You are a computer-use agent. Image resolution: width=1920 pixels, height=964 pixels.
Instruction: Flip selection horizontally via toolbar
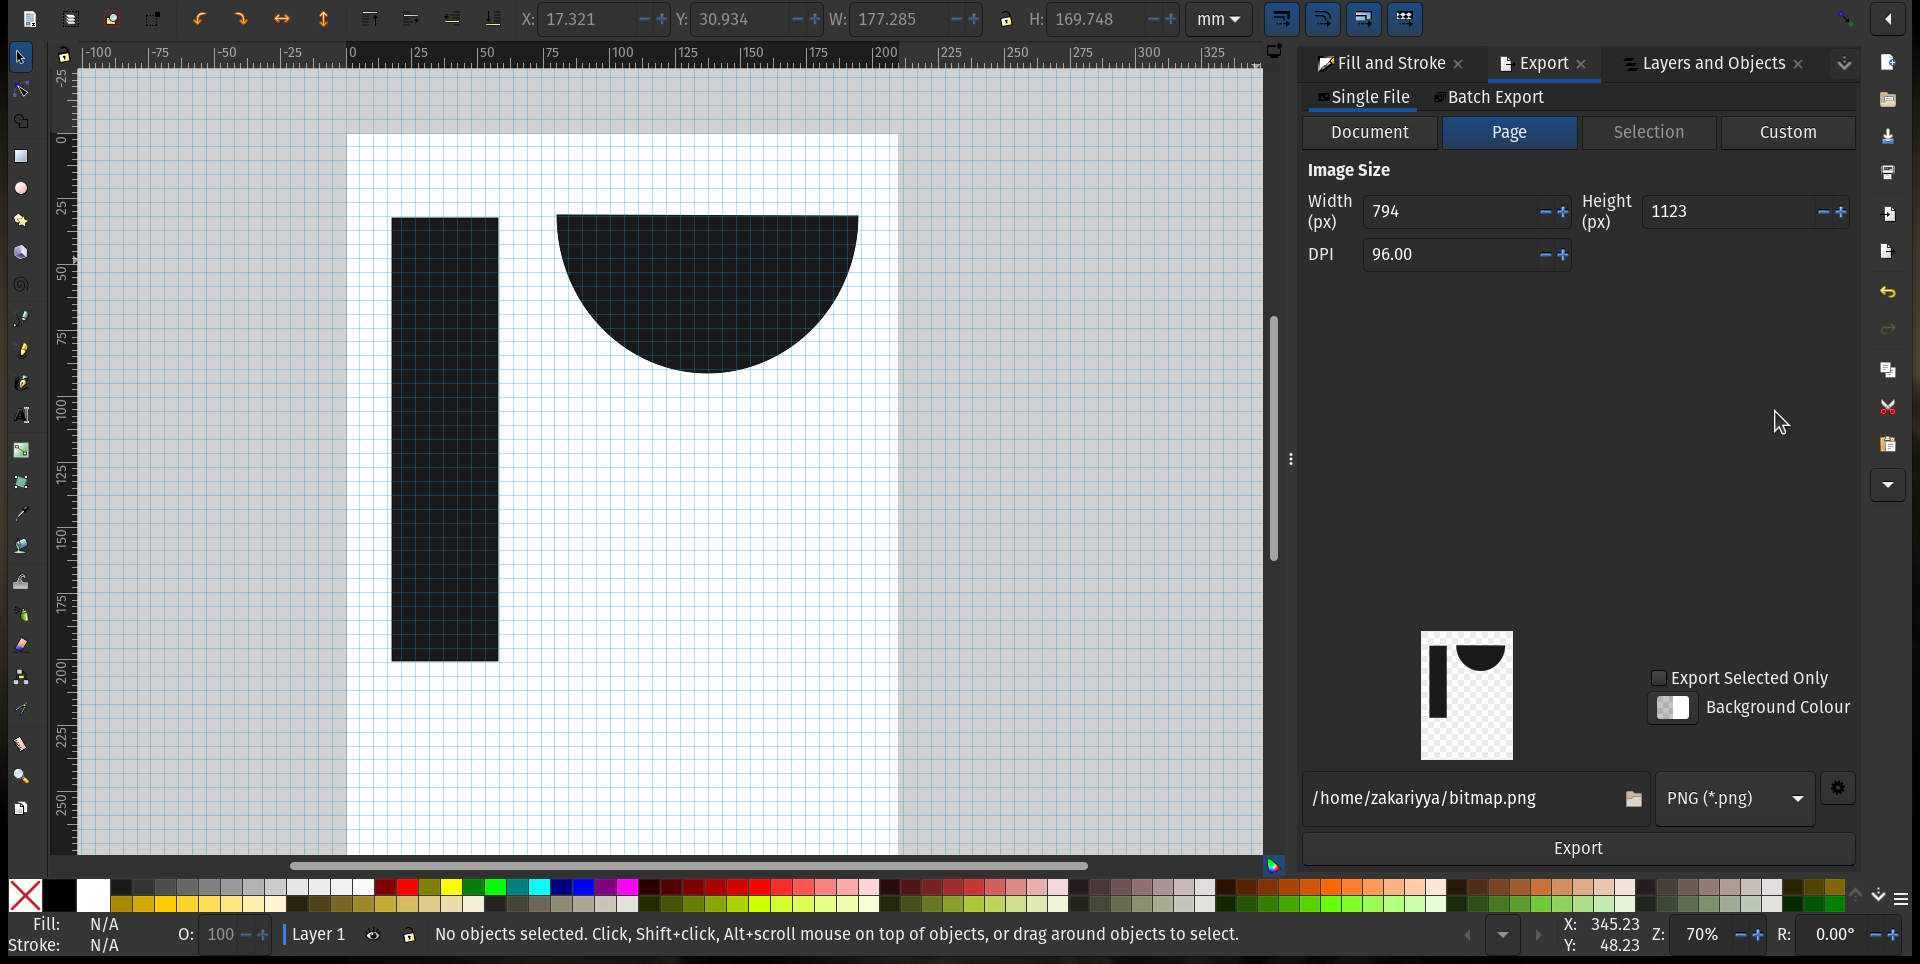pyautogui.click(x=282, y=19)
